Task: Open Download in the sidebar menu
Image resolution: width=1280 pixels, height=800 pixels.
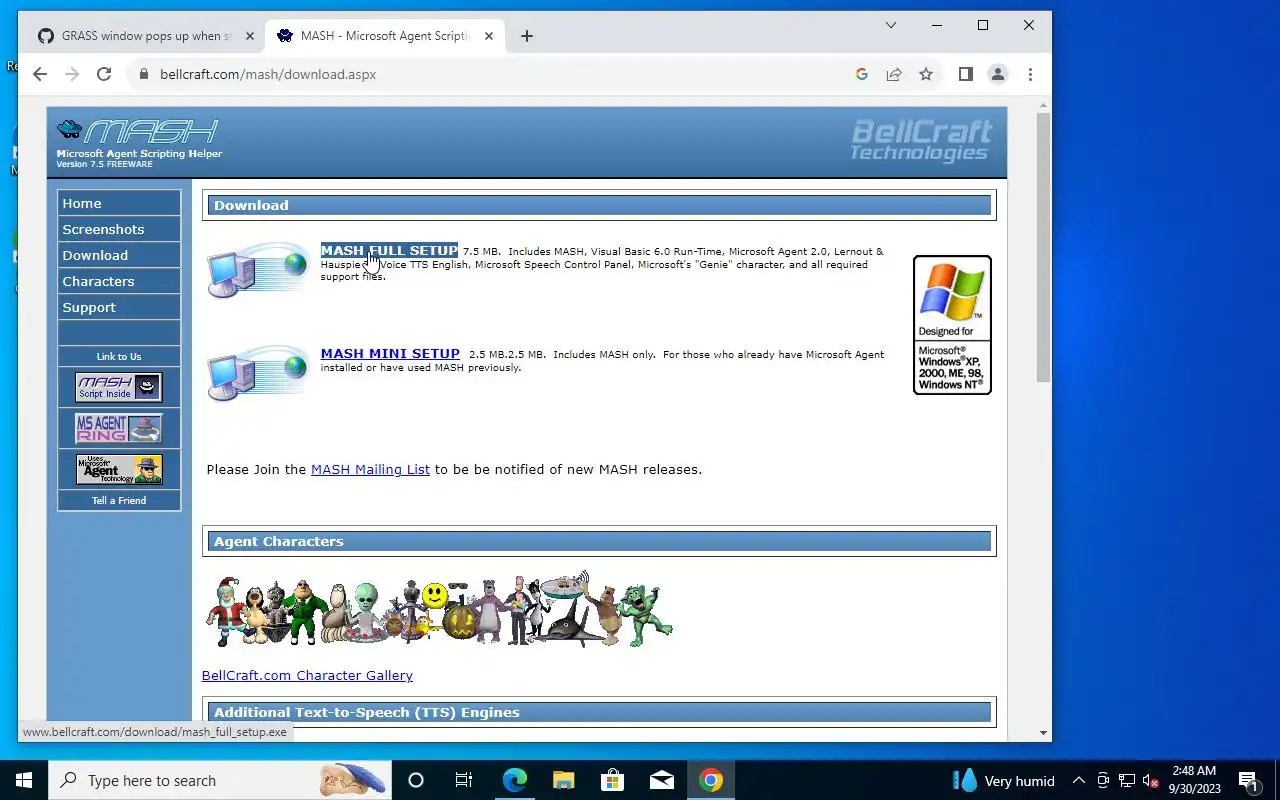Action: point(119,255)
